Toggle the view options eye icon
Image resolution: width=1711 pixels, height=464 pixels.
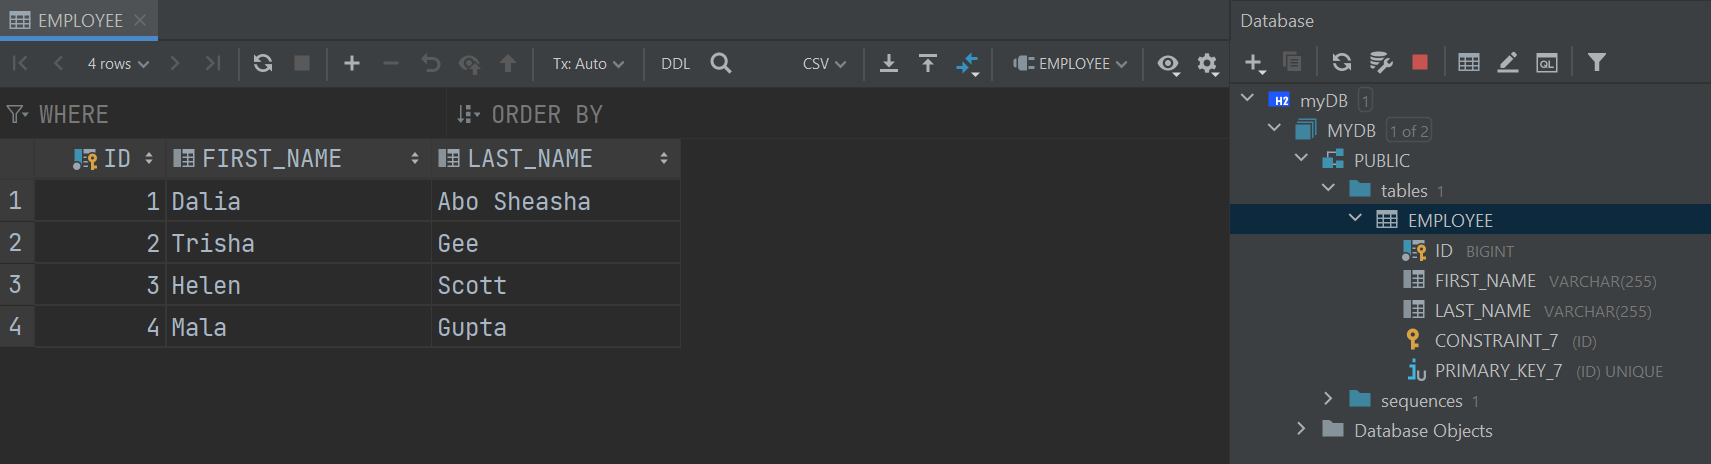[1168, 64]
